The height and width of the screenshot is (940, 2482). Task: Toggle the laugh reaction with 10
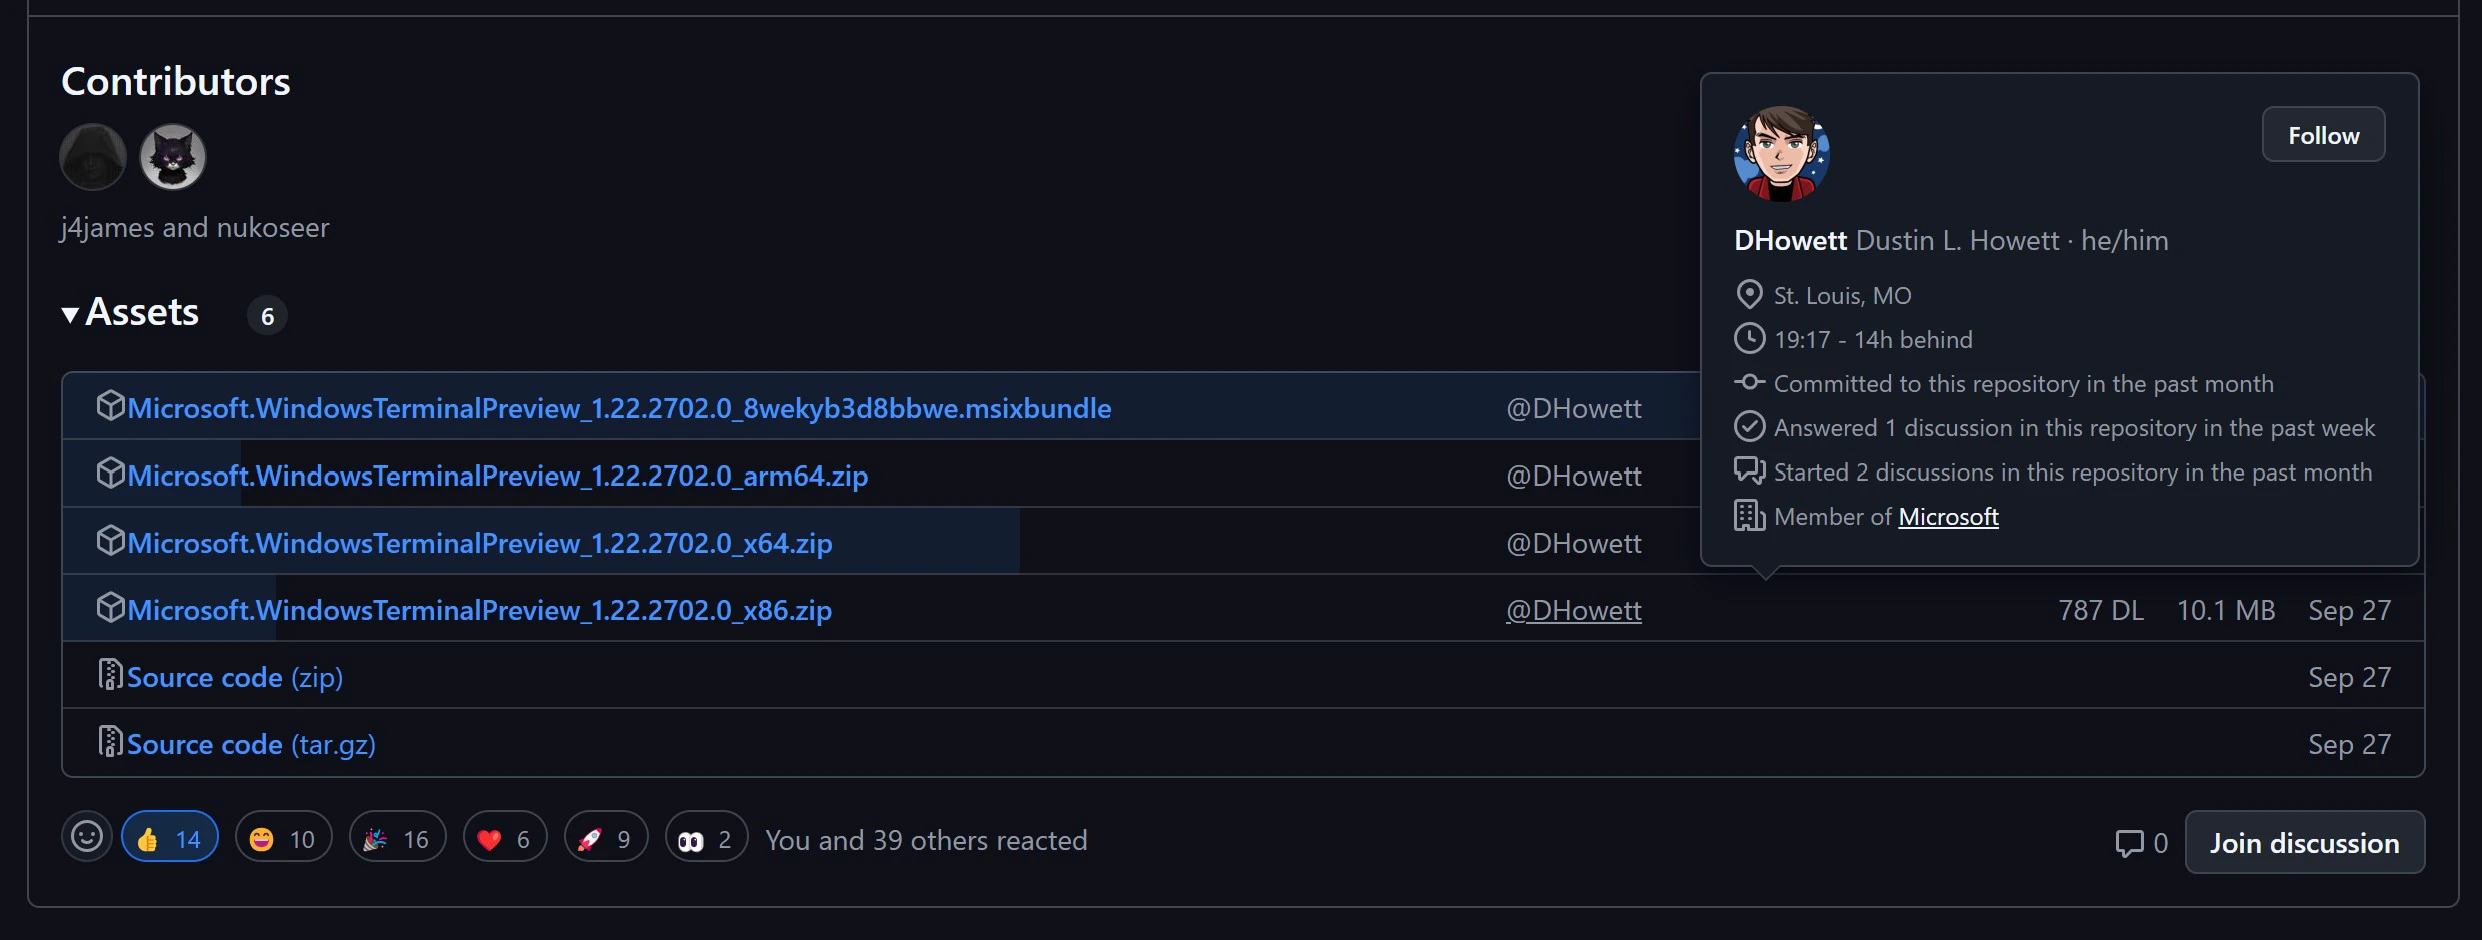284,837
